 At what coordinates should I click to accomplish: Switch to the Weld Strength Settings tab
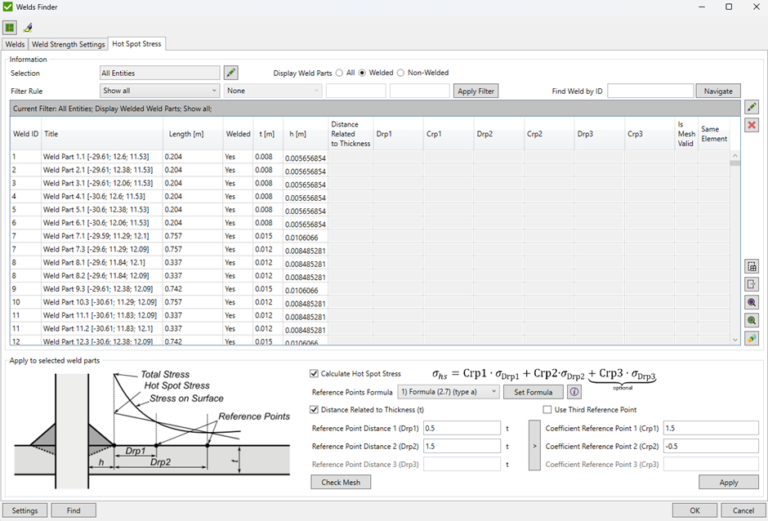tap(68, 44)
